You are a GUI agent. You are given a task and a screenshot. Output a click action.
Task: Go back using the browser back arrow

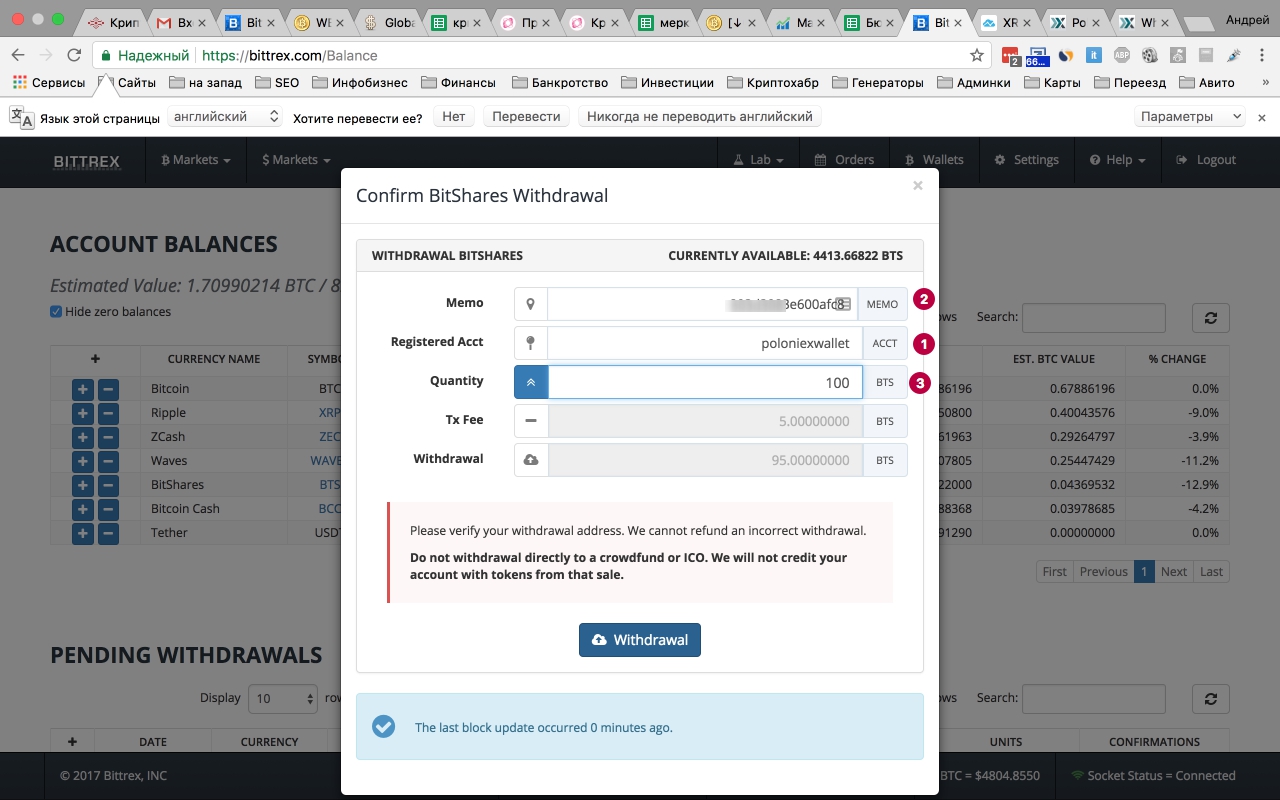[x=19, y=55]
